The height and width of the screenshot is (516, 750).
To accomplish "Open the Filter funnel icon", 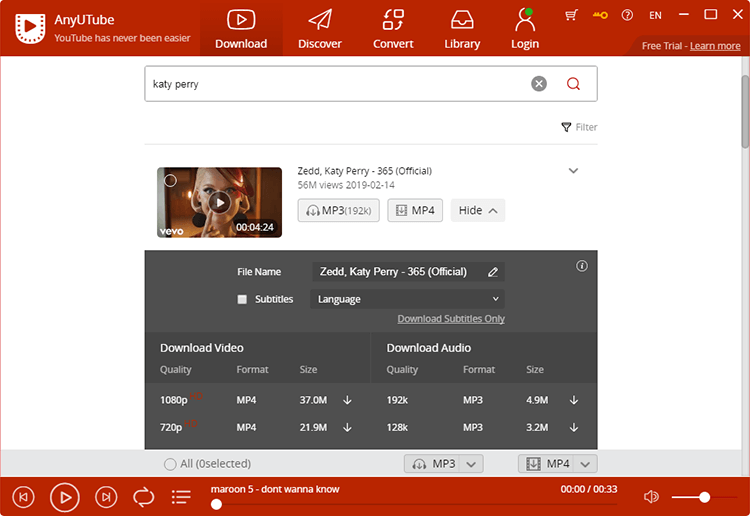I will (x=566, y=127).
